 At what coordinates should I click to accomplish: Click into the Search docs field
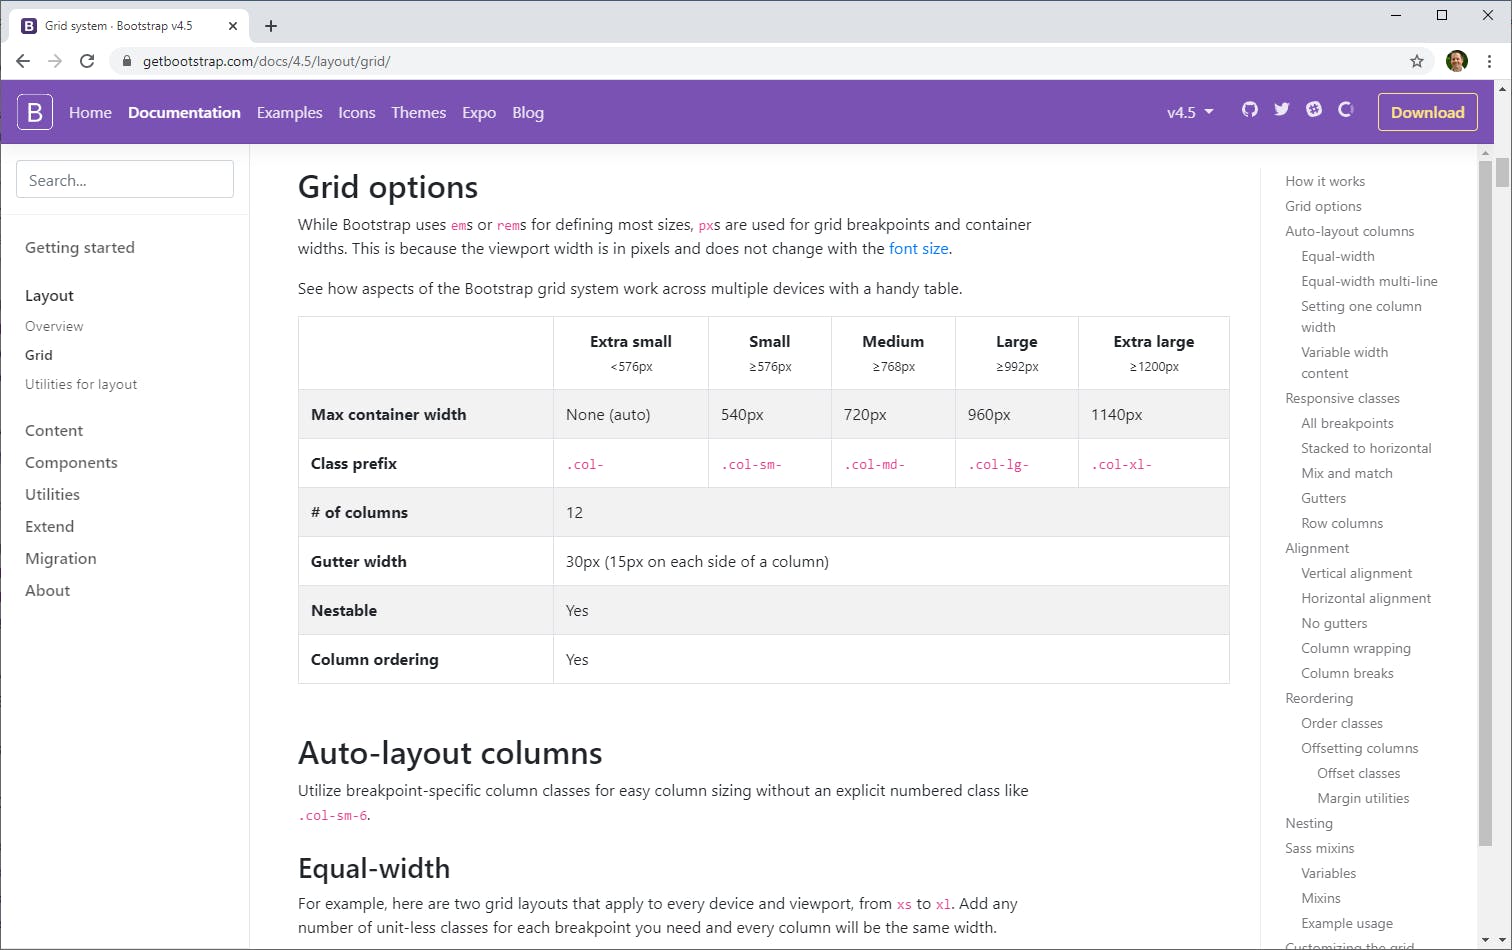coord(125,180)
